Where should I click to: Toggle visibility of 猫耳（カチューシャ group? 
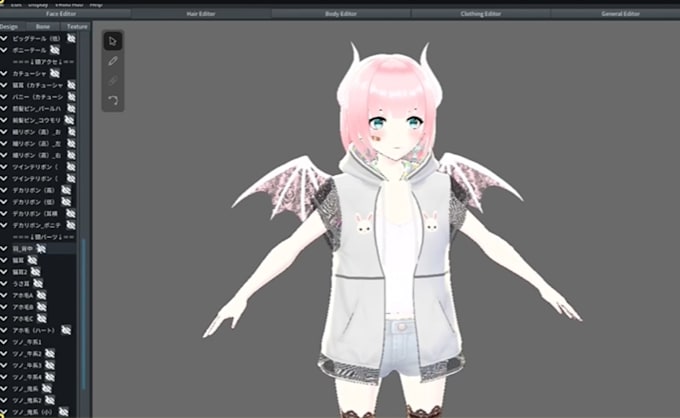(x=71, y=85)
